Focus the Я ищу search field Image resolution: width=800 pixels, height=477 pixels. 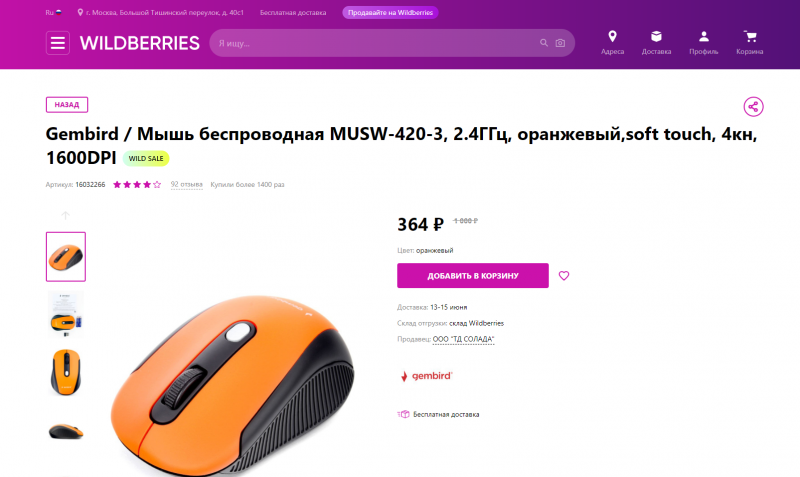pos(375,43)
